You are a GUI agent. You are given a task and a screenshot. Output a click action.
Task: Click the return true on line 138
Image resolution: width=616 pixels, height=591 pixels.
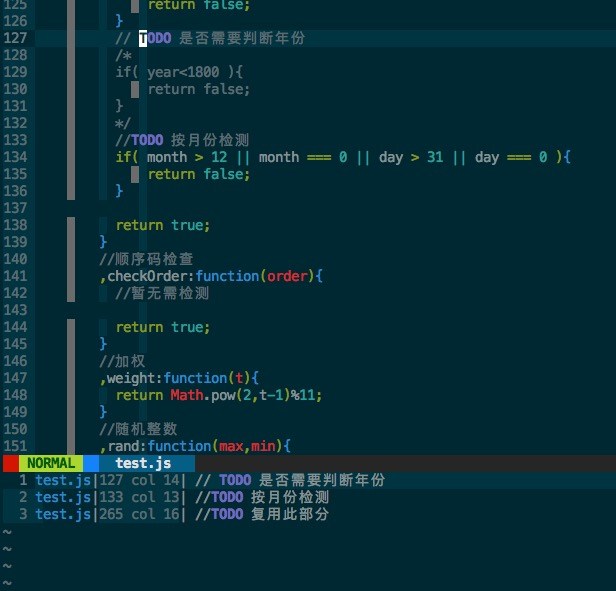(163, 225)
